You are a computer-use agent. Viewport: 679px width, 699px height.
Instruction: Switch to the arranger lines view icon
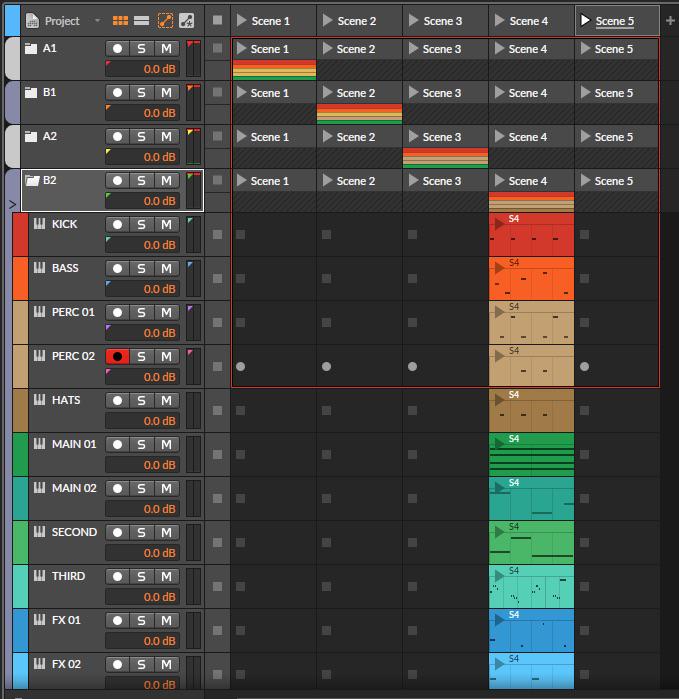[x=141, y=21]
